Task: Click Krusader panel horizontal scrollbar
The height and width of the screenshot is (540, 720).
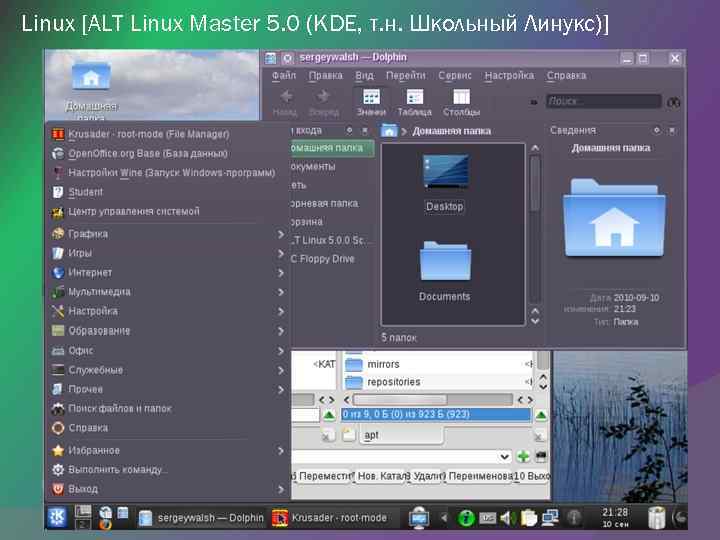Action: point(399,399)
